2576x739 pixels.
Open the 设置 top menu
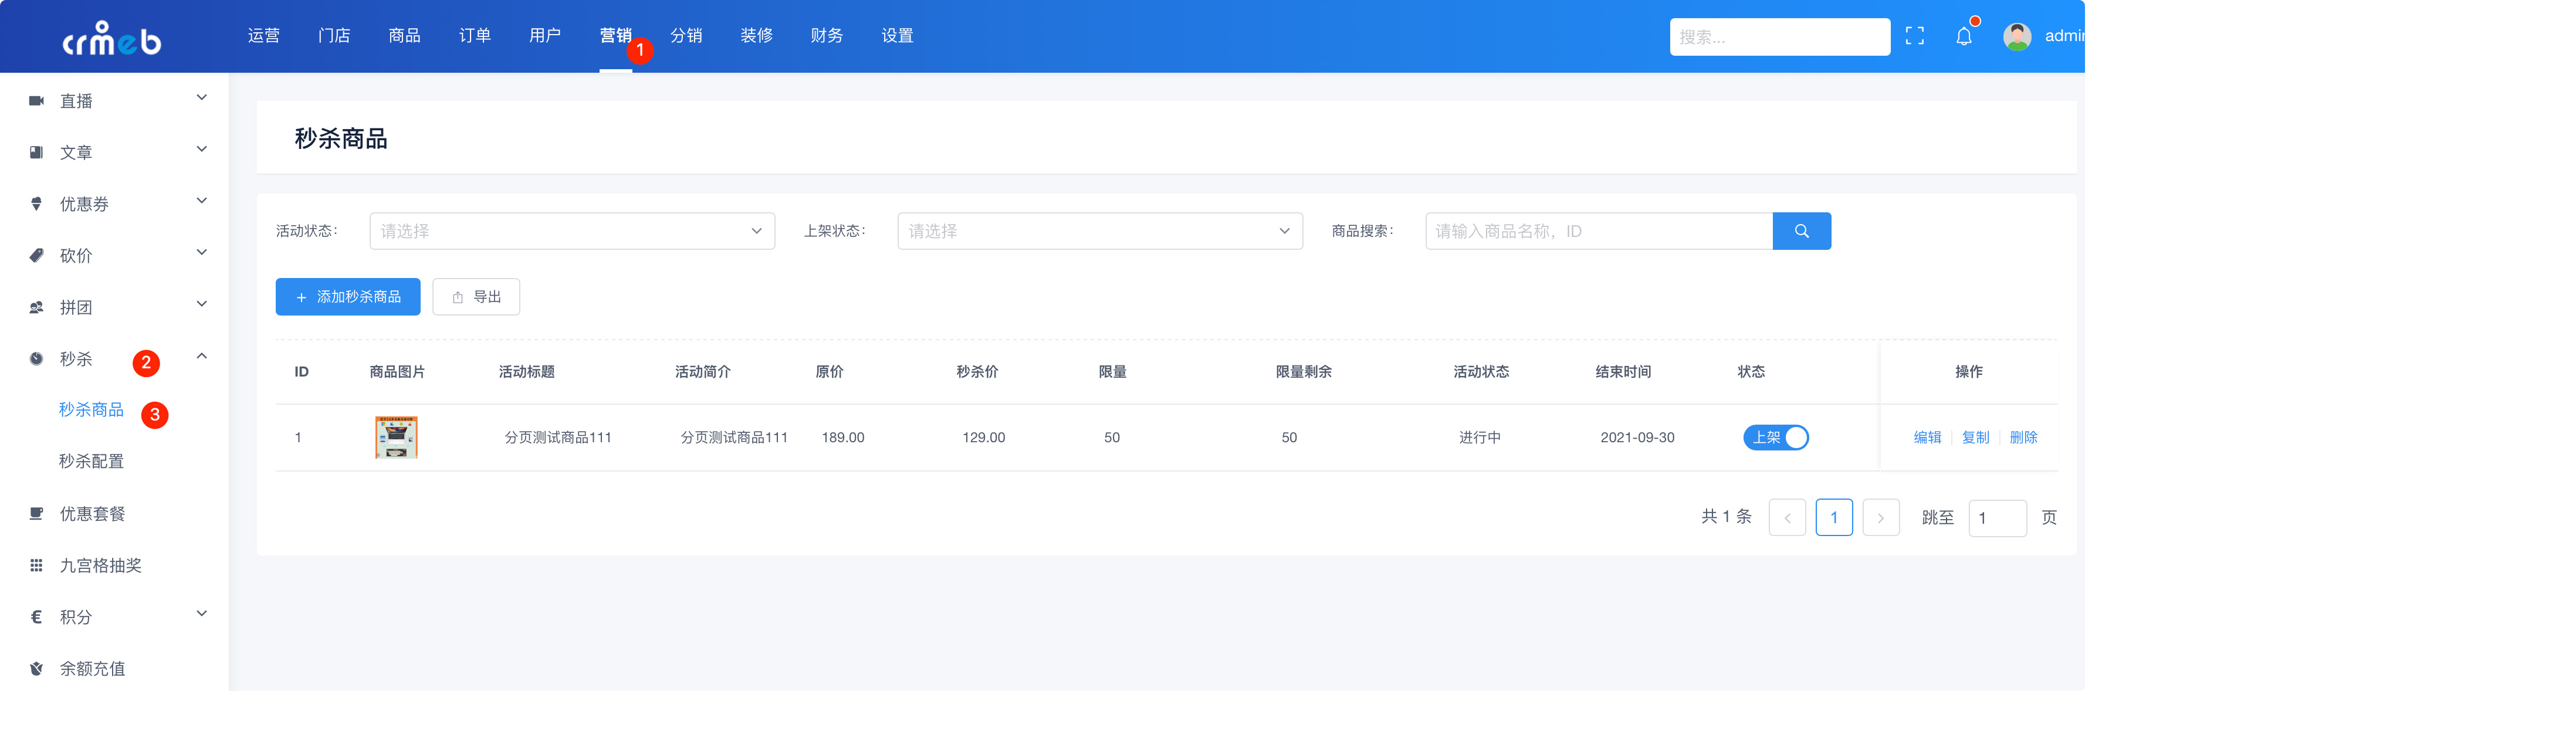897,36
